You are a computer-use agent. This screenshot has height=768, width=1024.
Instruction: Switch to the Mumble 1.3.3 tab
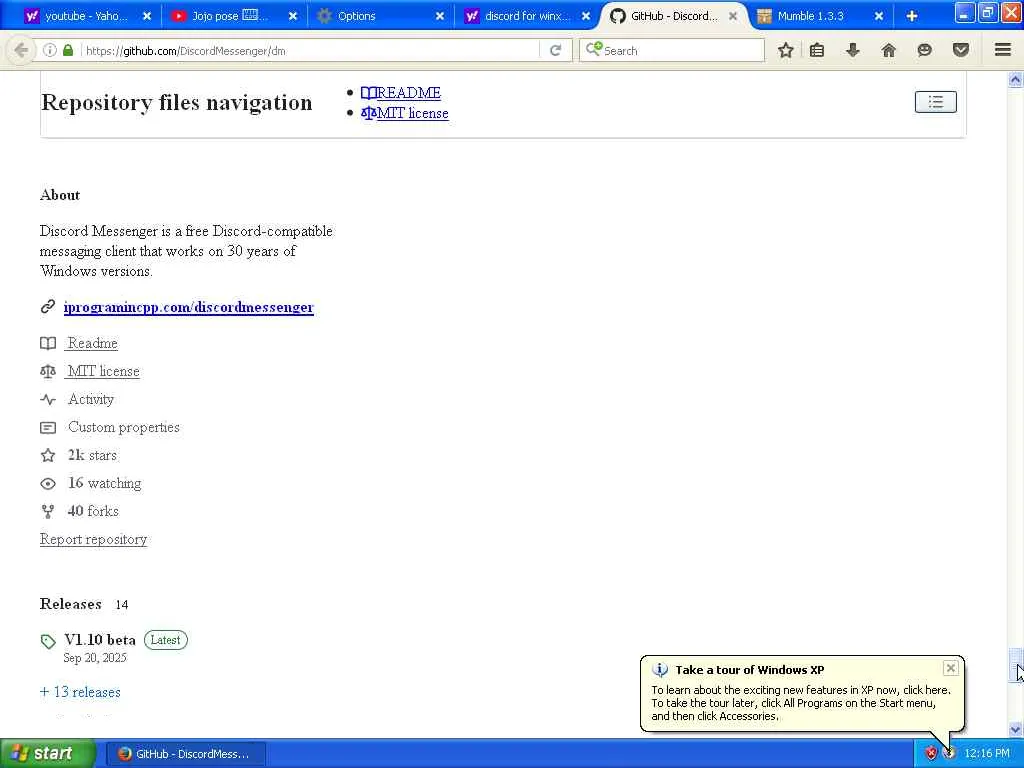[810, 16]
